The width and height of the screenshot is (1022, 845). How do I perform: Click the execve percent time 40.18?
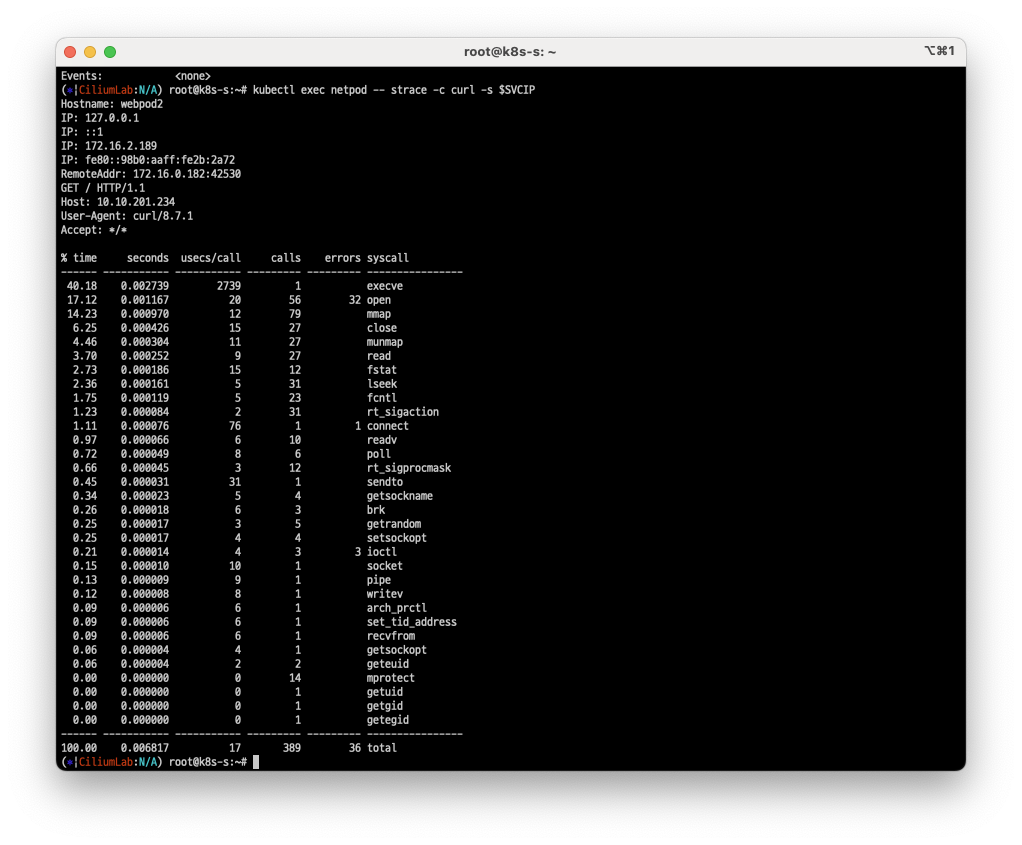coord(82,286)
